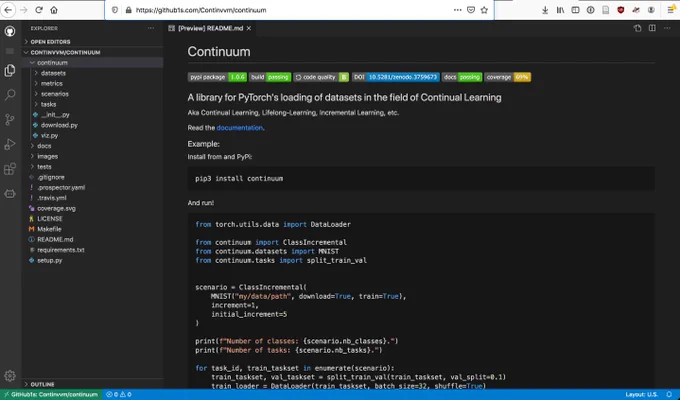The image size is (680, 400).
Task: Expand the datasets folder
Action: pos(92,73)
